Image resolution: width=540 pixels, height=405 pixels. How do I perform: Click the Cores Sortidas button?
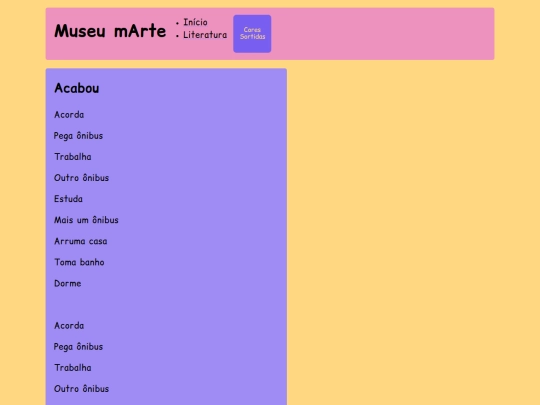(x=252, y=33)
